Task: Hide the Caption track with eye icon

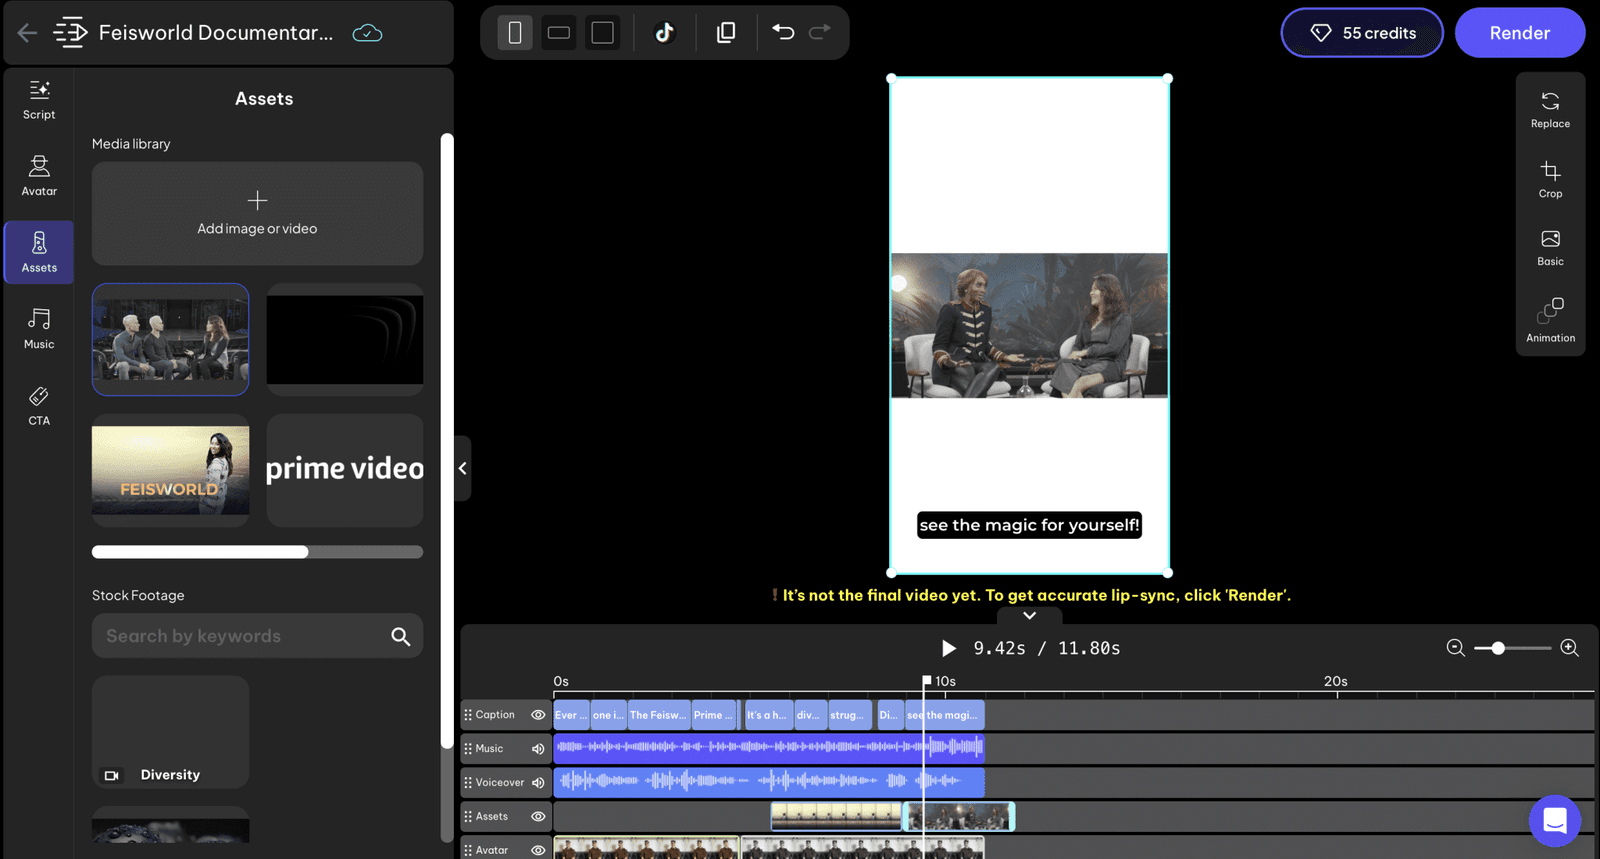Action: pos(538,715)
